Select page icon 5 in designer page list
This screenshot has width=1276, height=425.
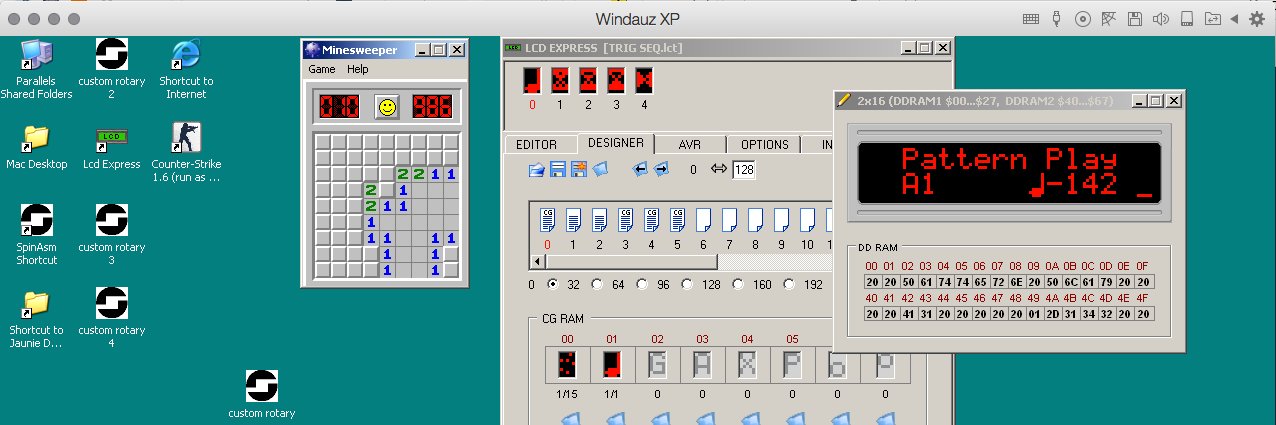point(677,218)
